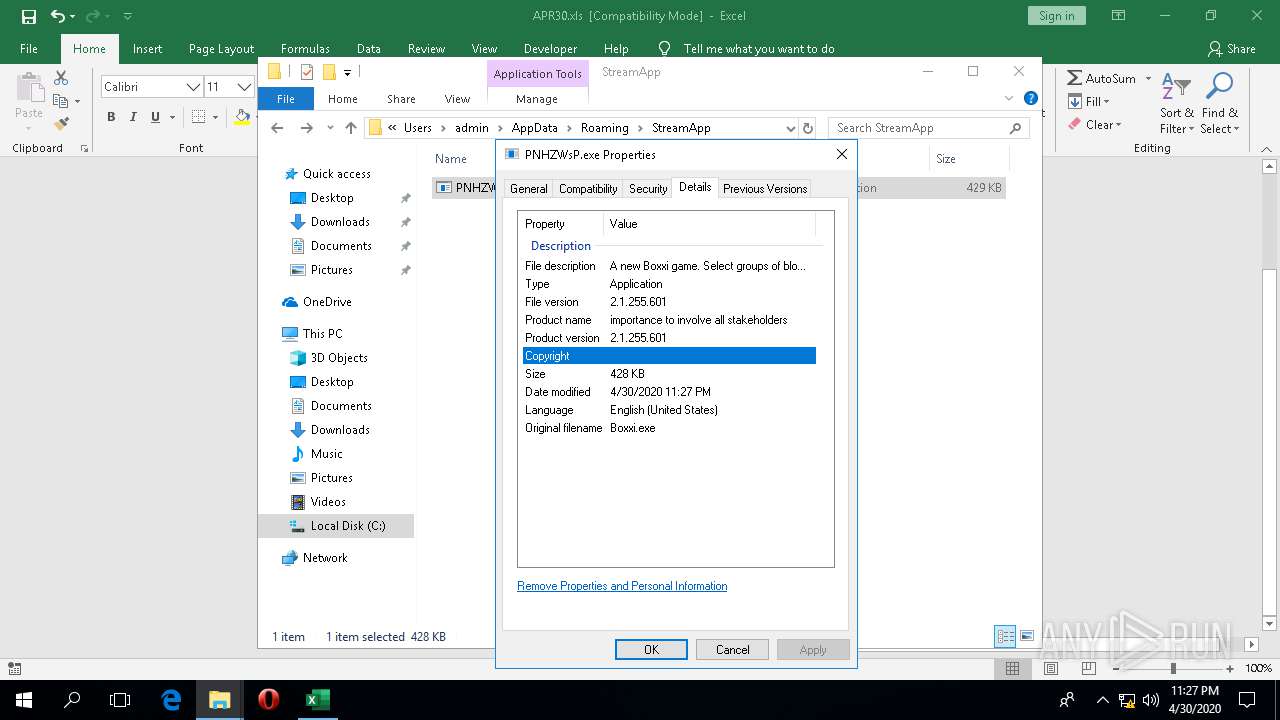Open the Manage tab in Explorer
The height and width of the screenshot is (720, 1280).
537,99
